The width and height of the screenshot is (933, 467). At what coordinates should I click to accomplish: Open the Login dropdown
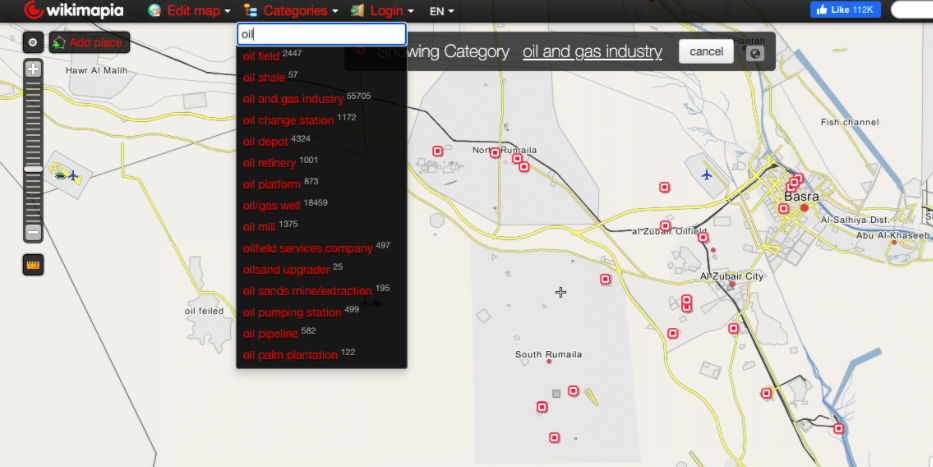[383, 11]
